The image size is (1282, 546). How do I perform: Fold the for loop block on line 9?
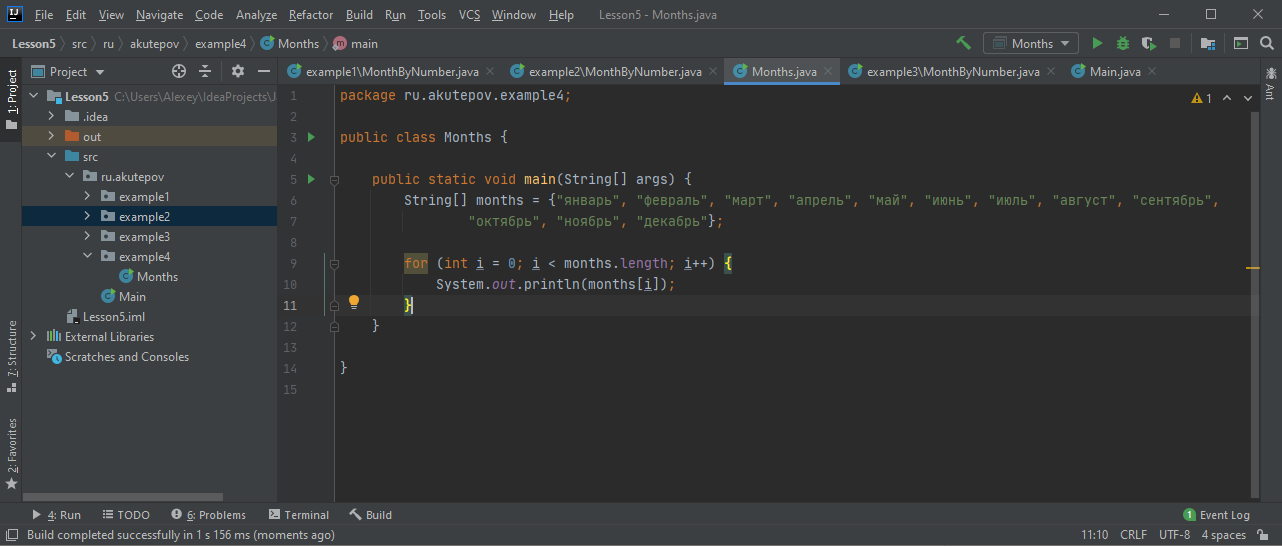334,264
